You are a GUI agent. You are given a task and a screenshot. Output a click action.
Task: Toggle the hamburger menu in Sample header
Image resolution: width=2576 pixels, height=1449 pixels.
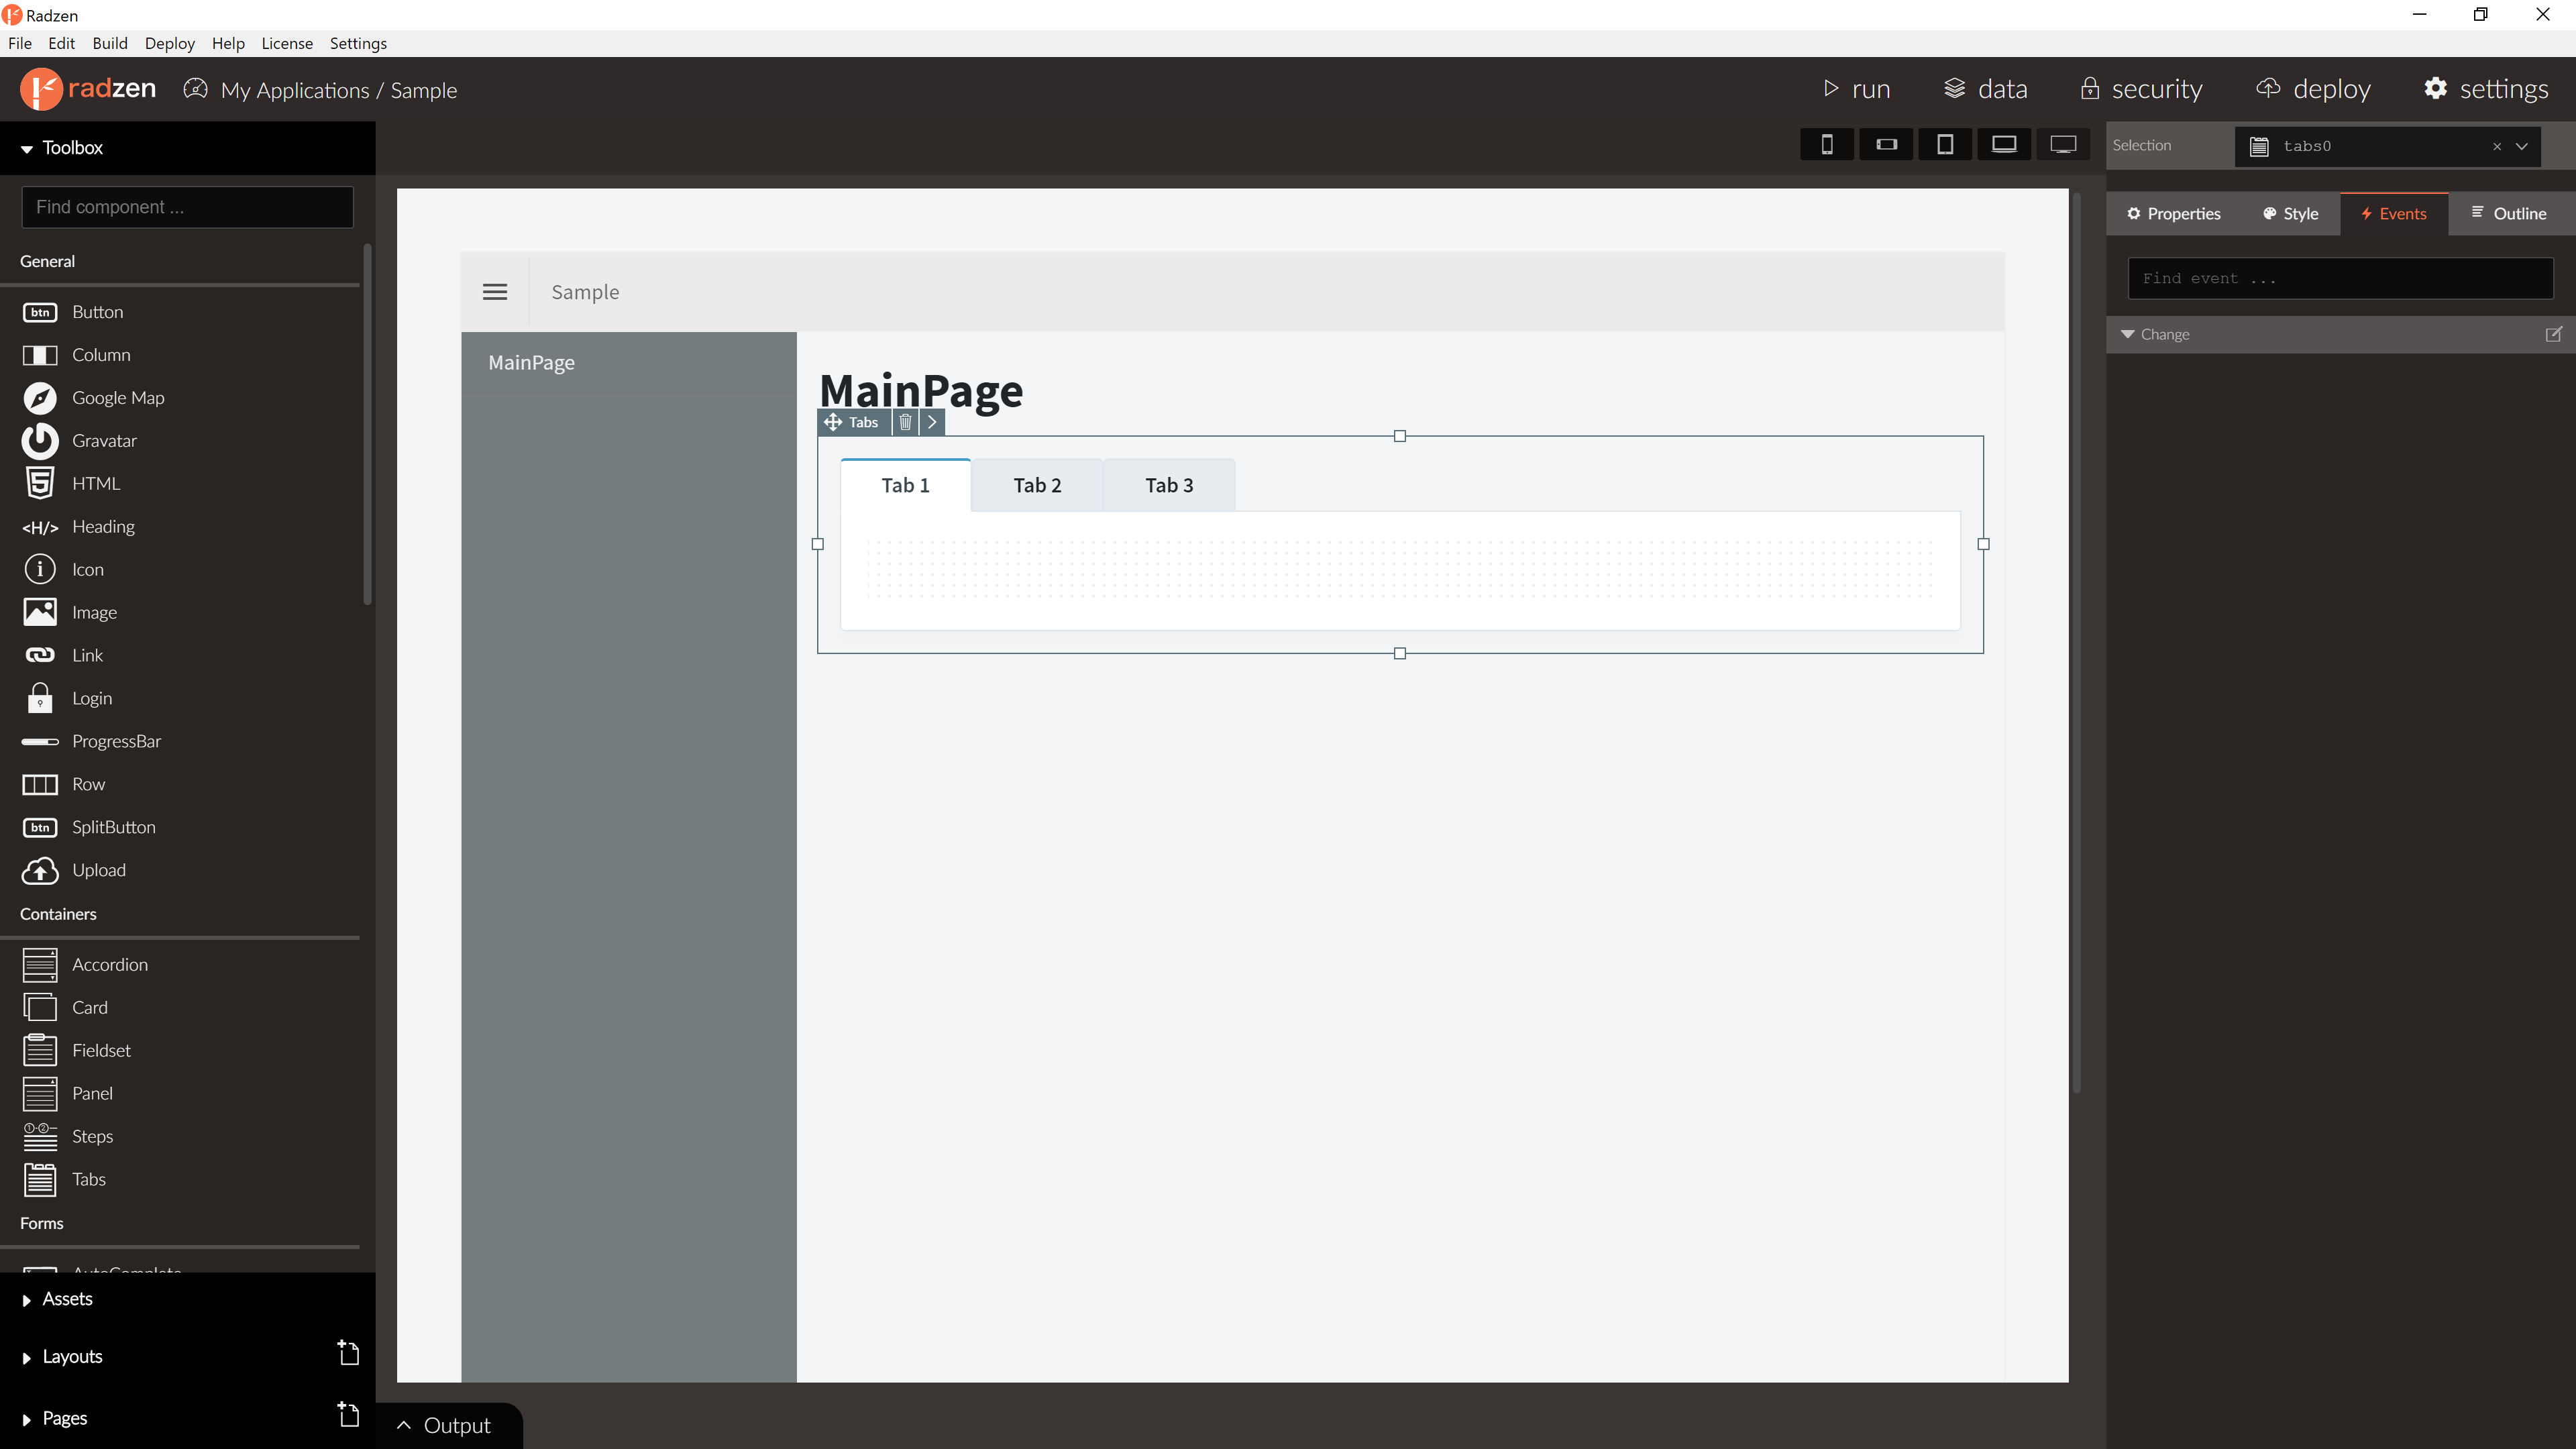tap(495, 292)
